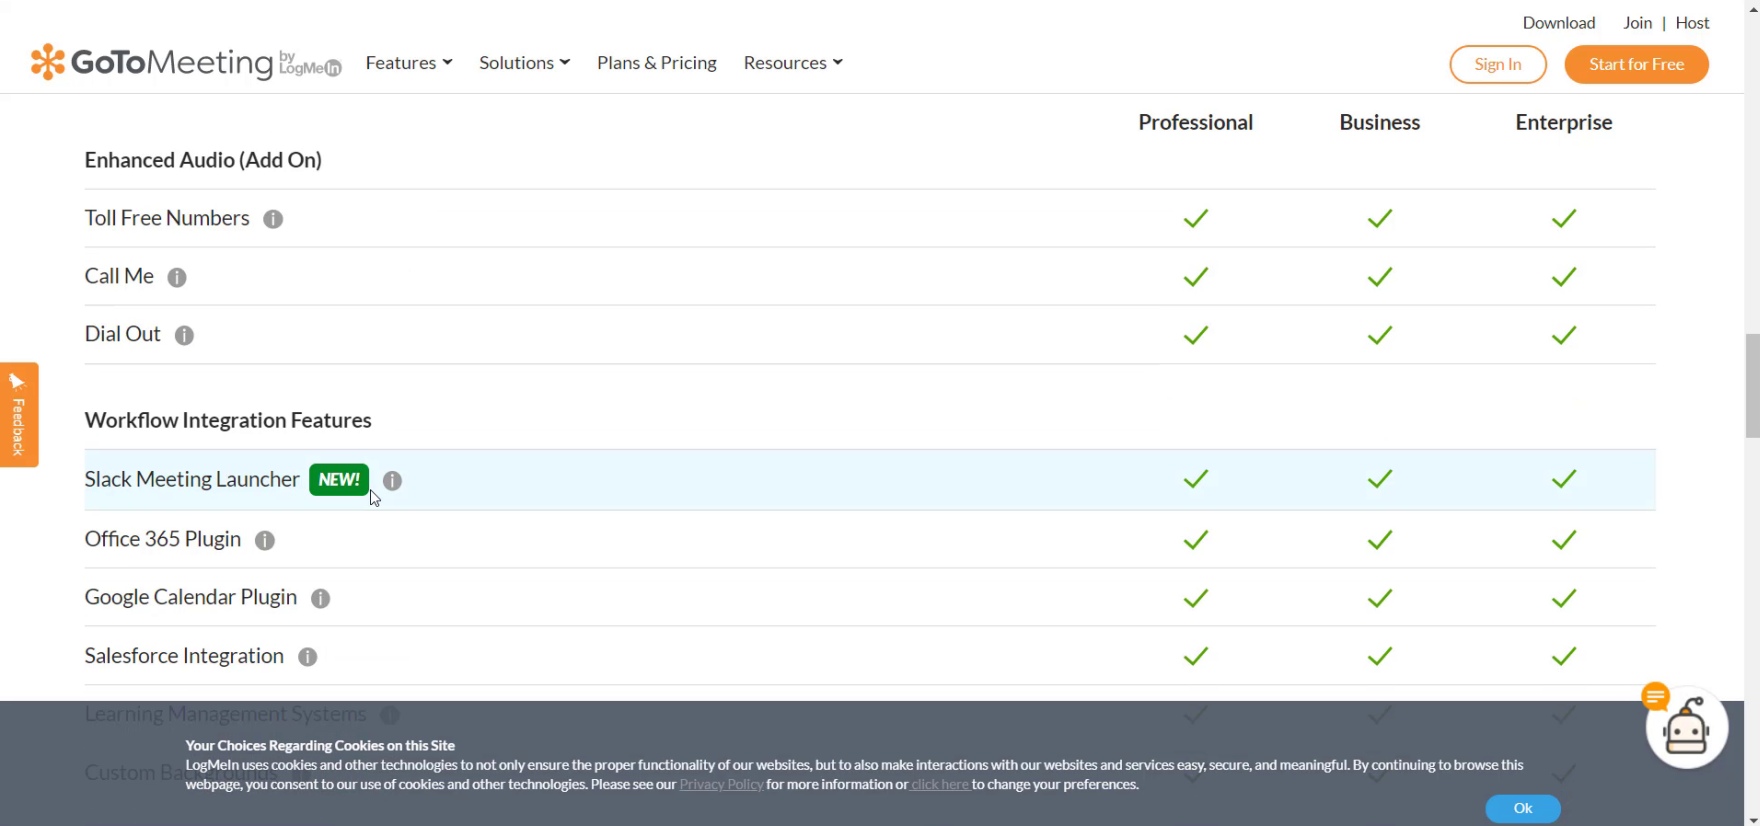Open info icon for Toll Free Numbers
This screenshot has height=826, width=1760.
[x=273, y=219]
